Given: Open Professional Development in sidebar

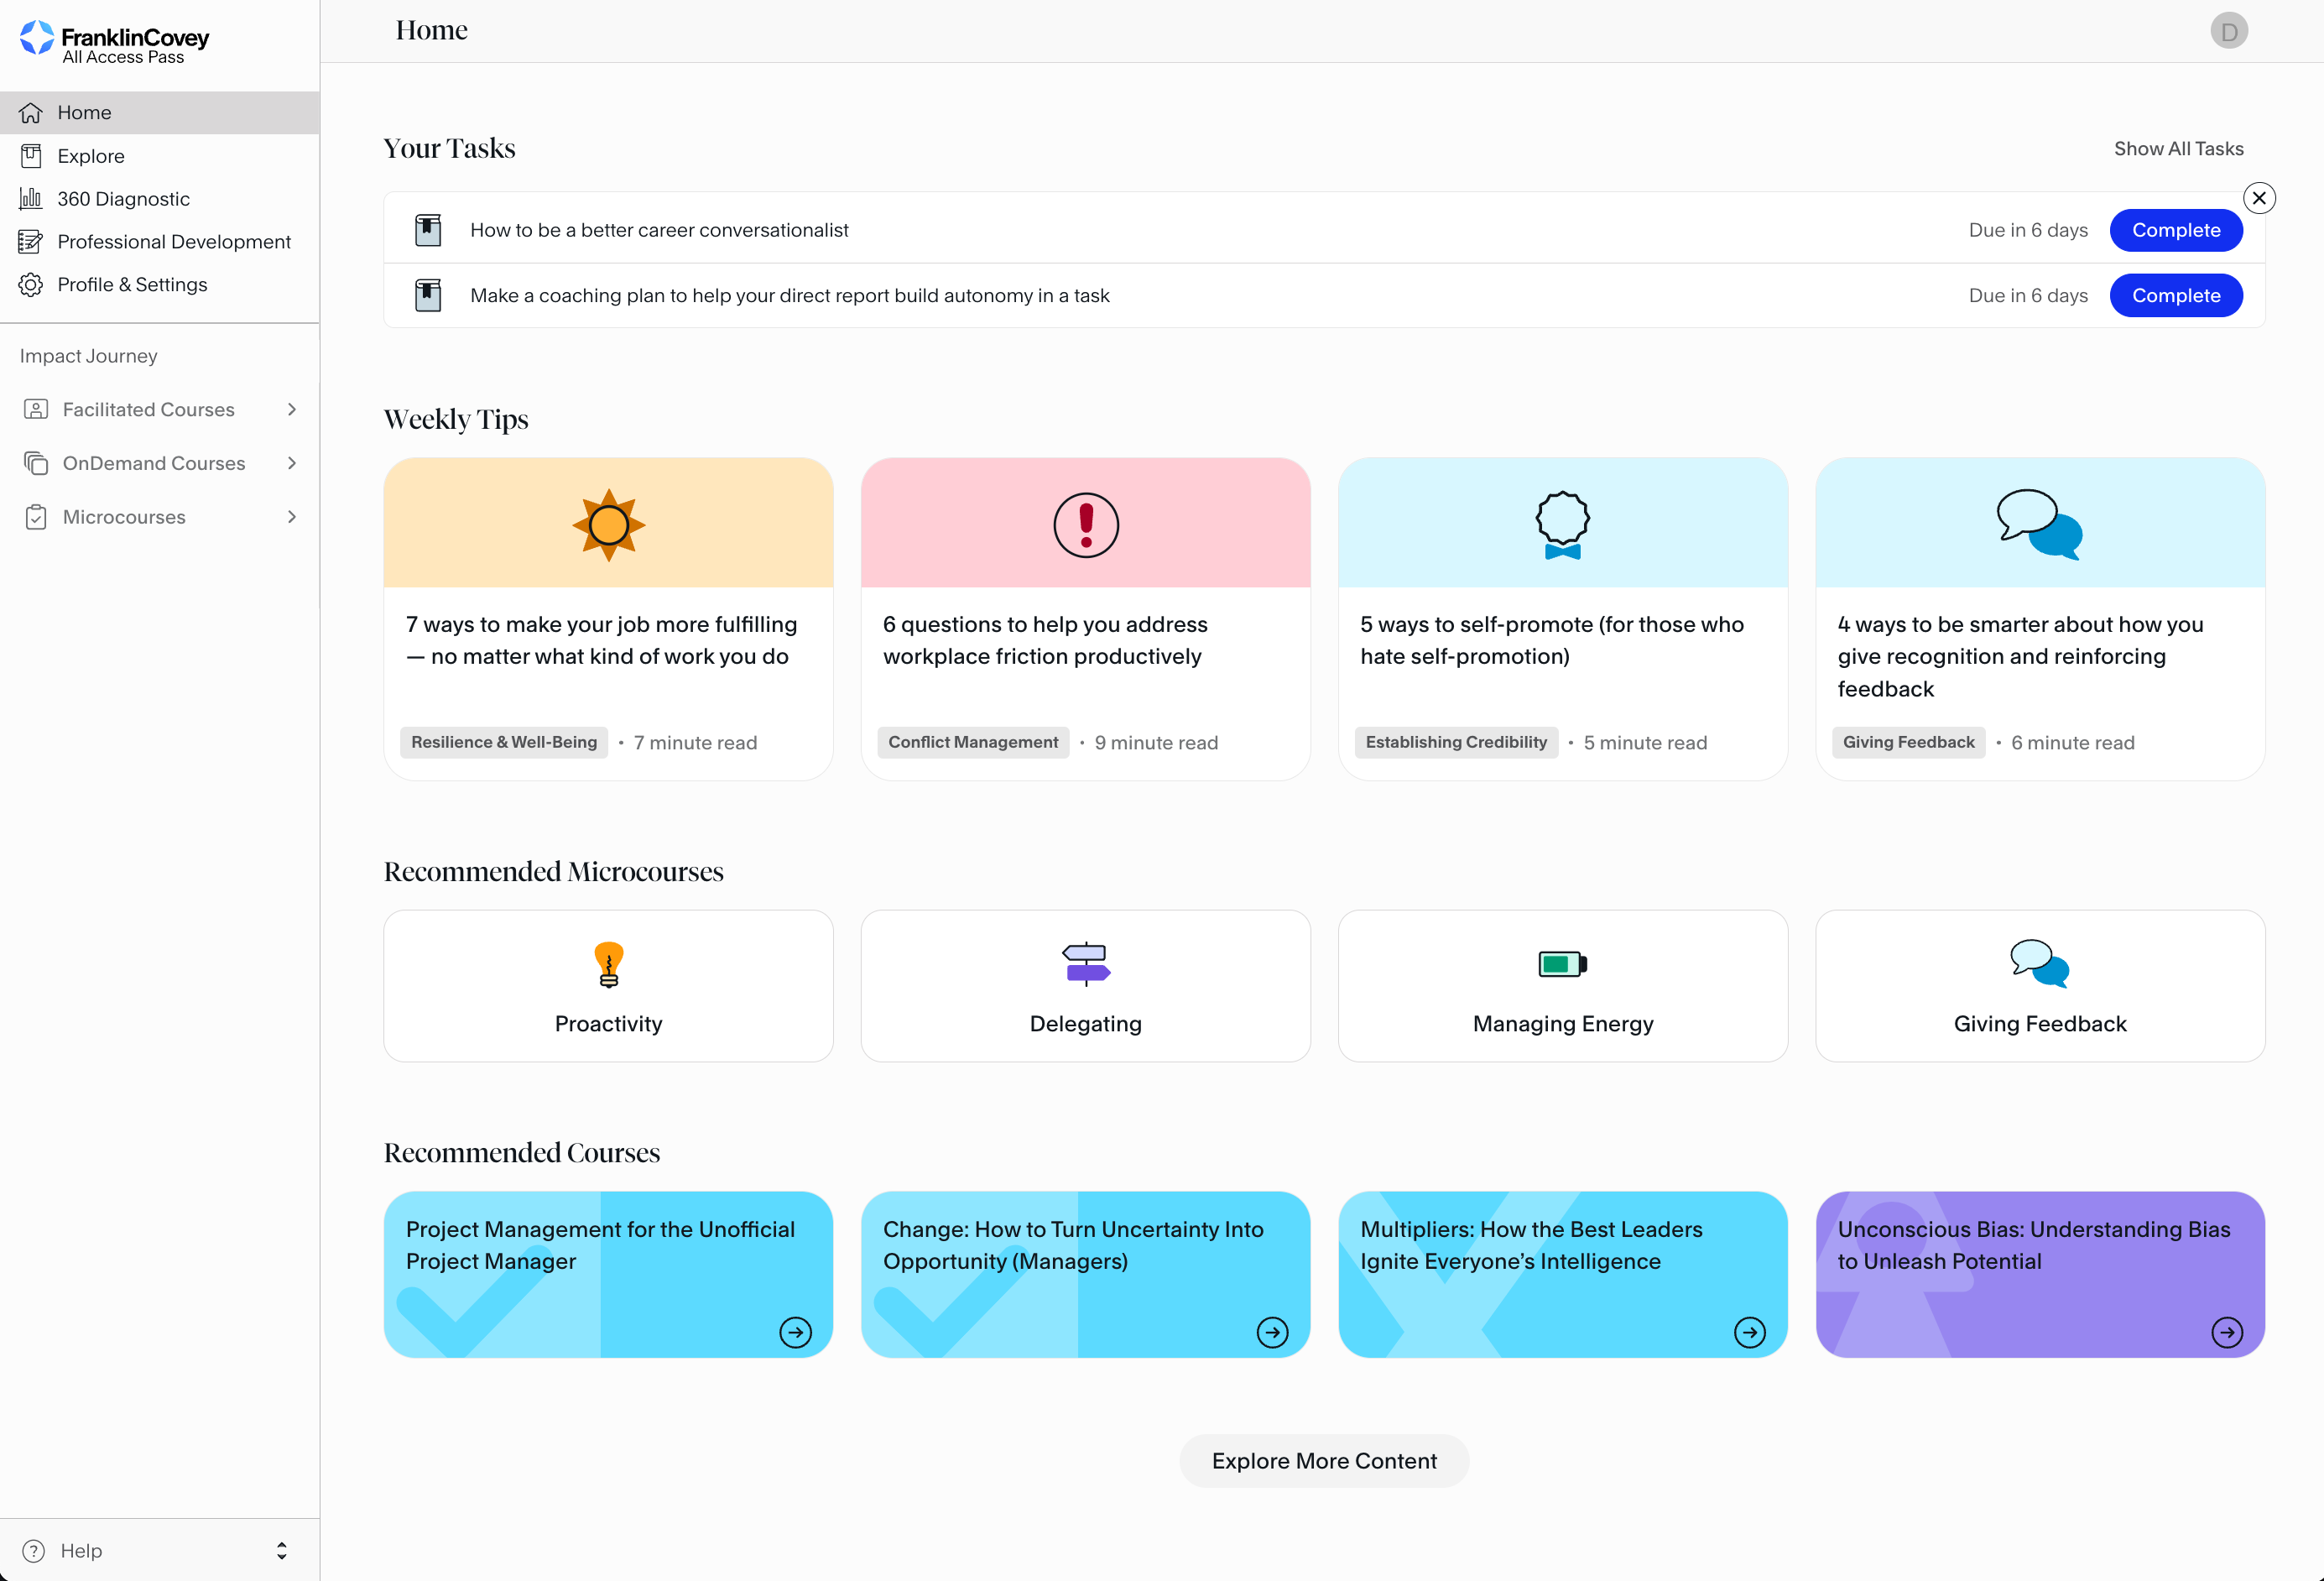Looking at the screenshot, I should 174,242.
